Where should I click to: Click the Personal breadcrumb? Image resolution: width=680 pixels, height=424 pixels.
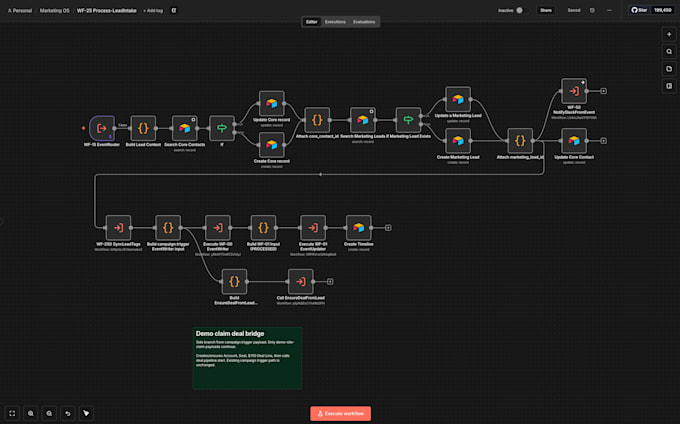20,10
